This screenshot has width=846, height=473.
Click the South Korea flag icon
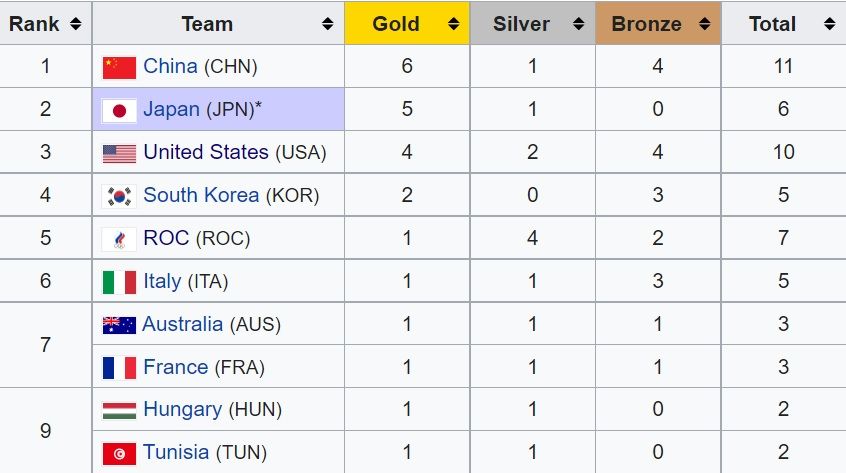click(119, 196)
